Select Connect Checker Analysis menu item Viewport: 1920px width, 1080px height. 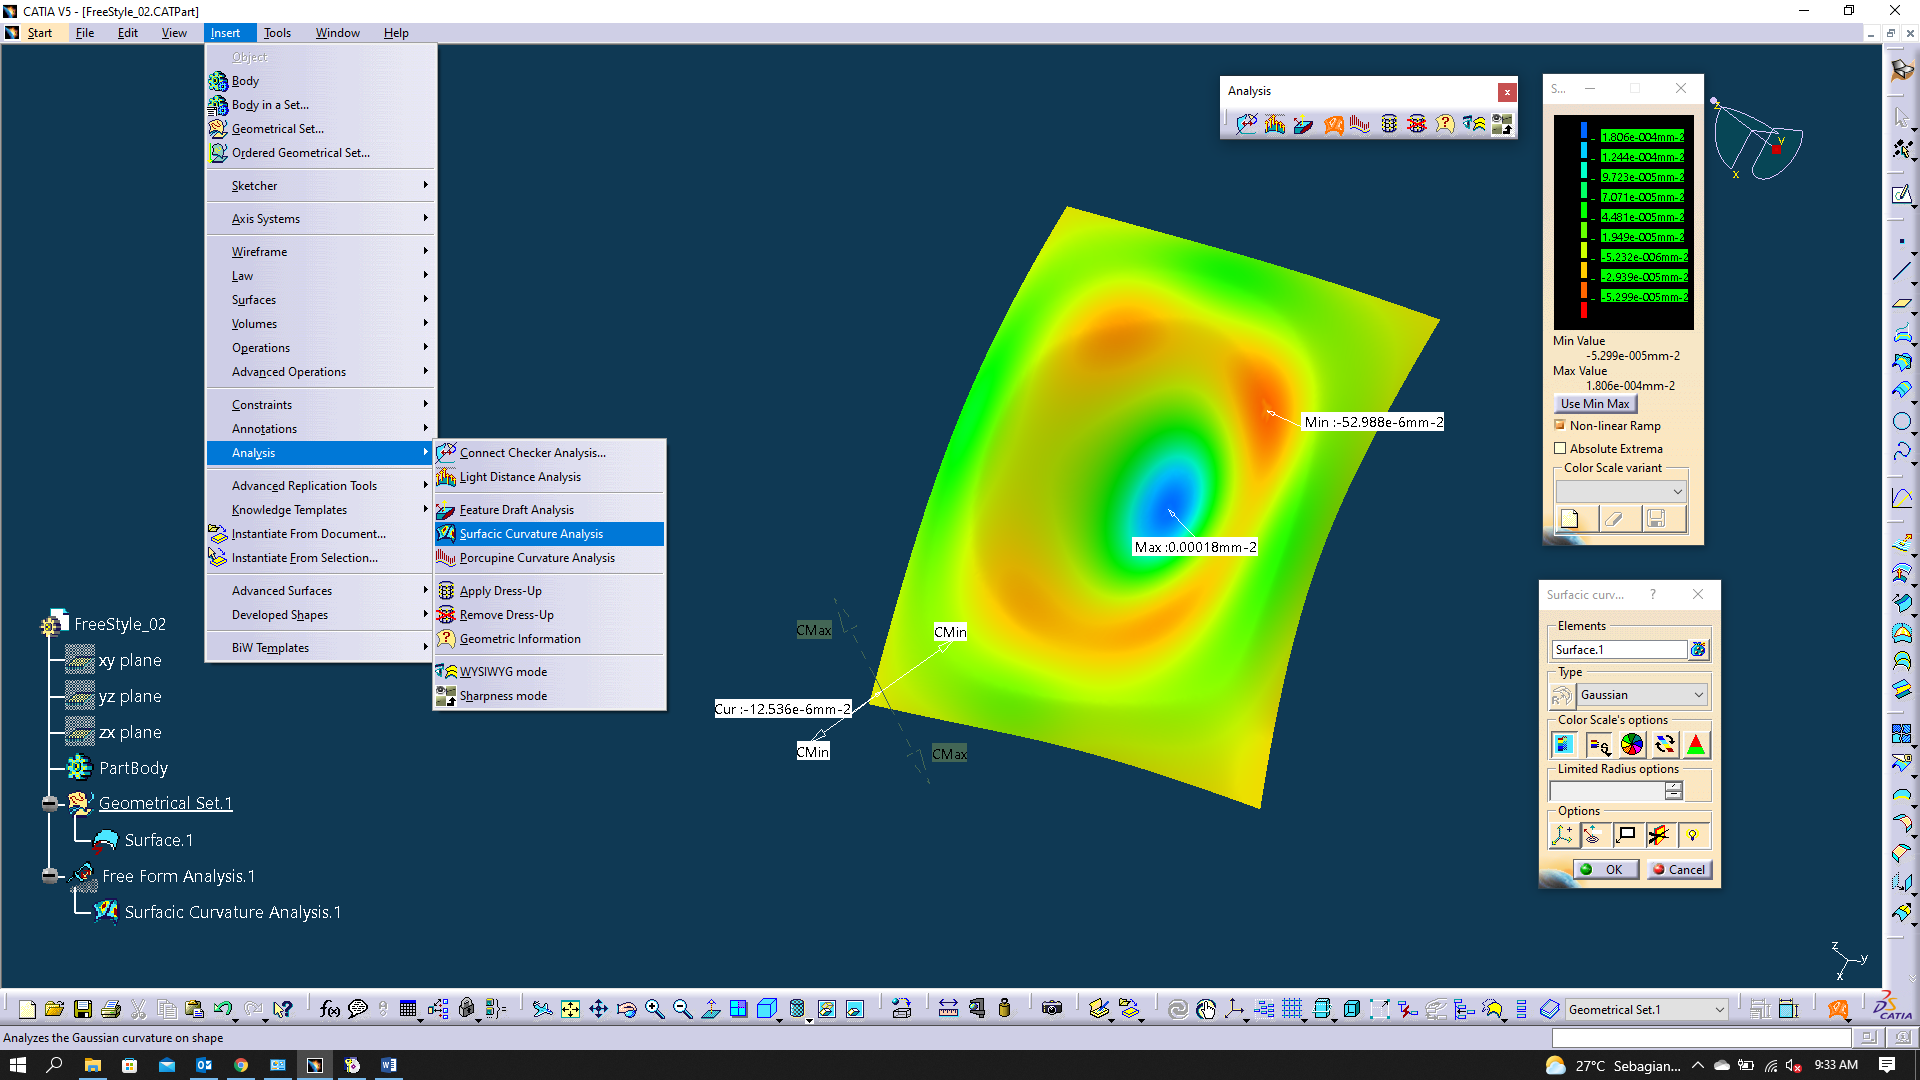tap(532, 453)
